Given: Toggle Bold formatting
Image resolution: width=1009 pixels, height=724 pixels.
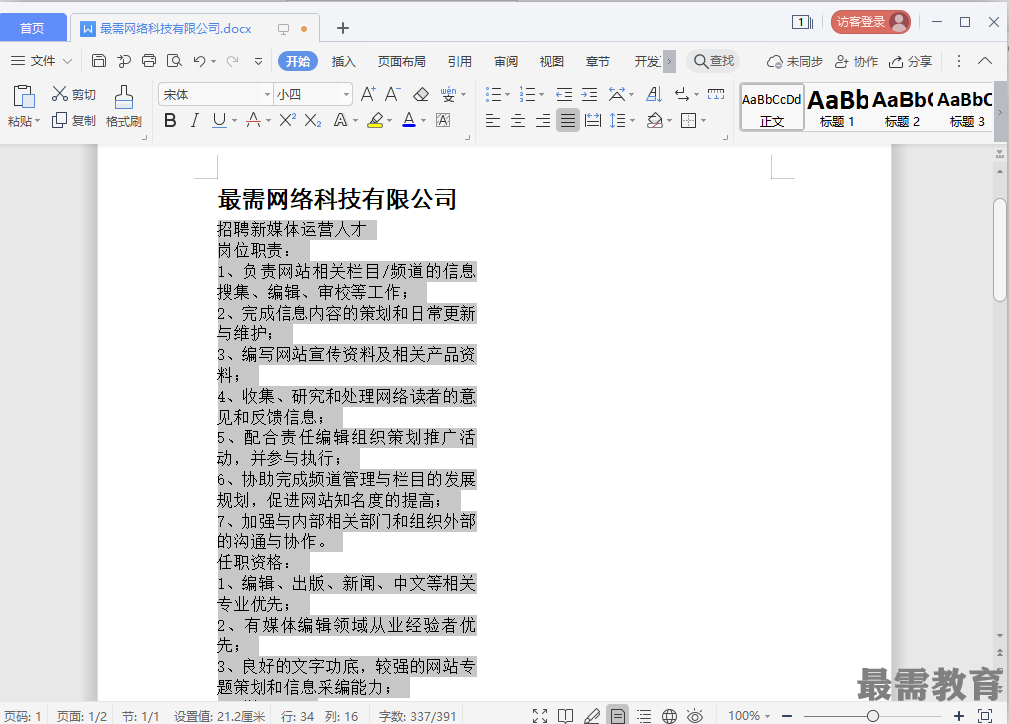Looking at the screenshot, I should (x=170, y=120).
